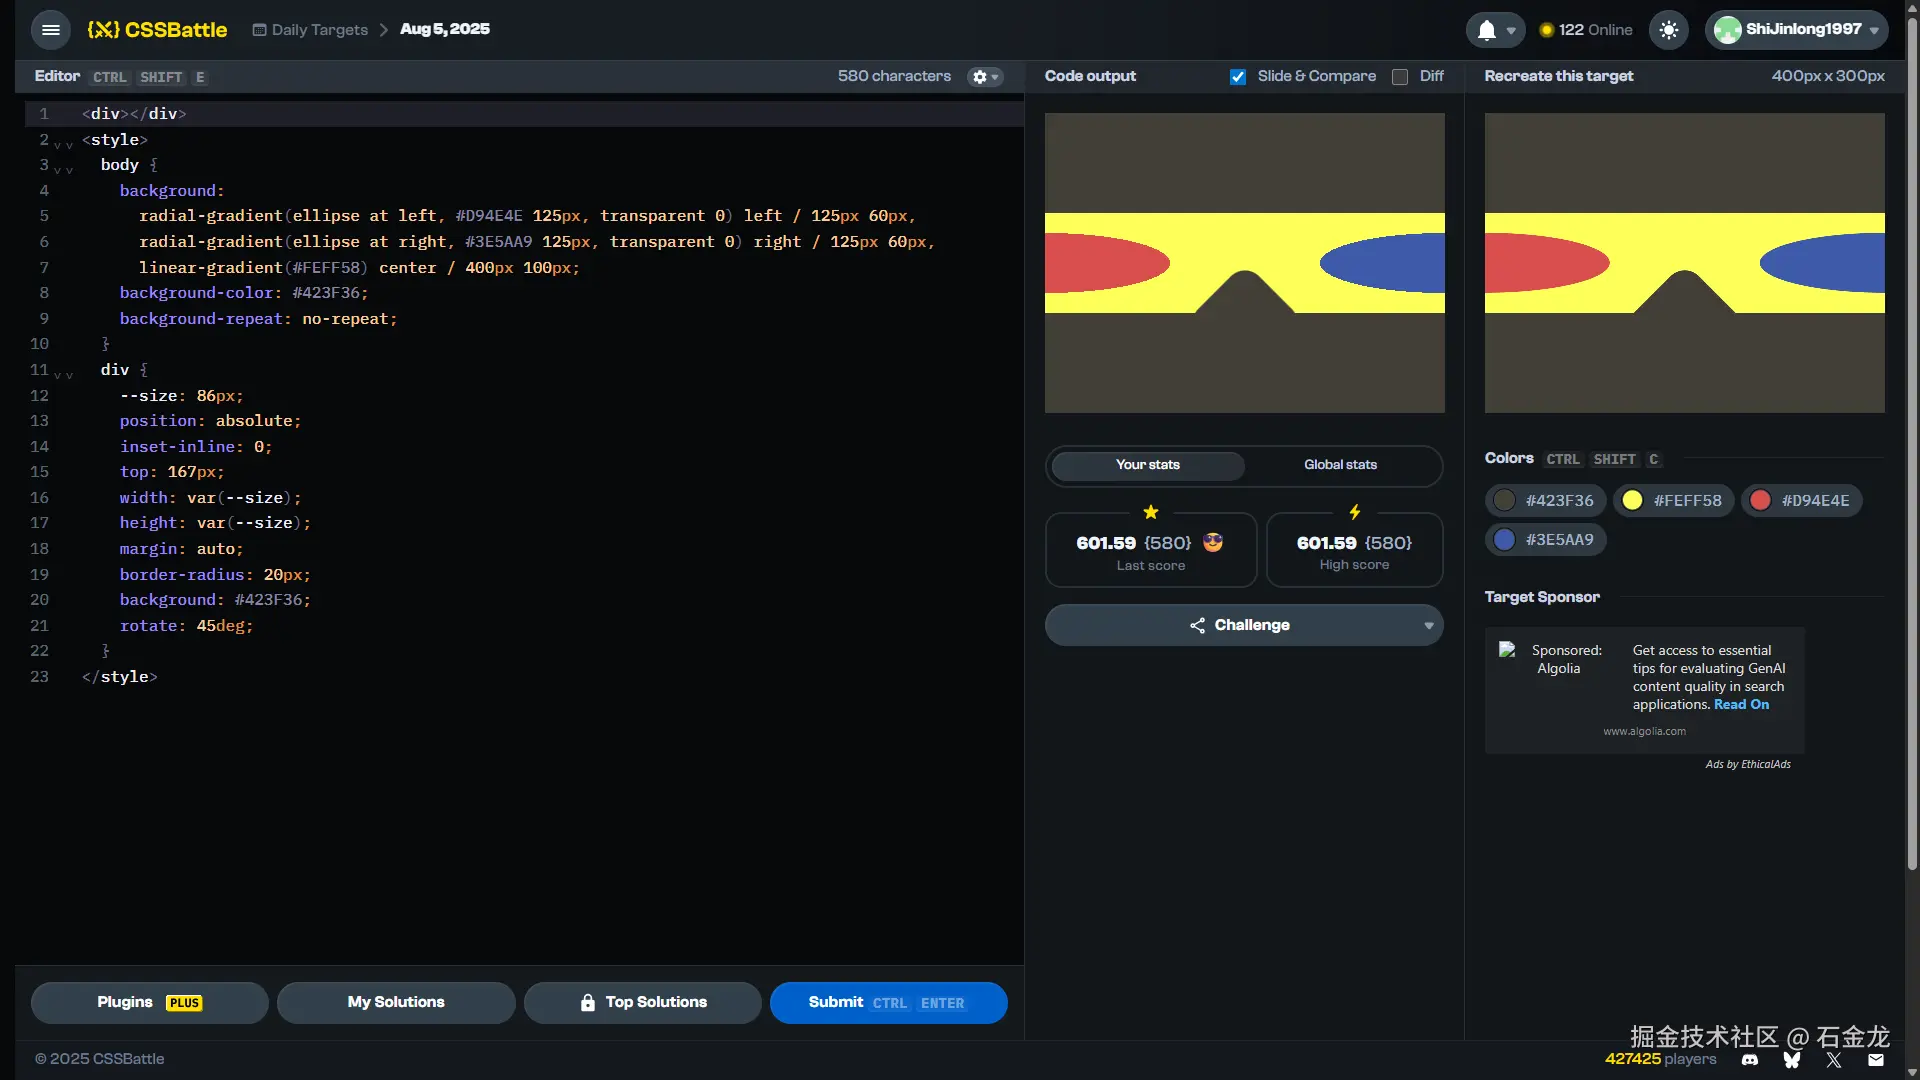Open the X (Twitter) footer icon
1920x1080 pixels.
point(1834,1060)
